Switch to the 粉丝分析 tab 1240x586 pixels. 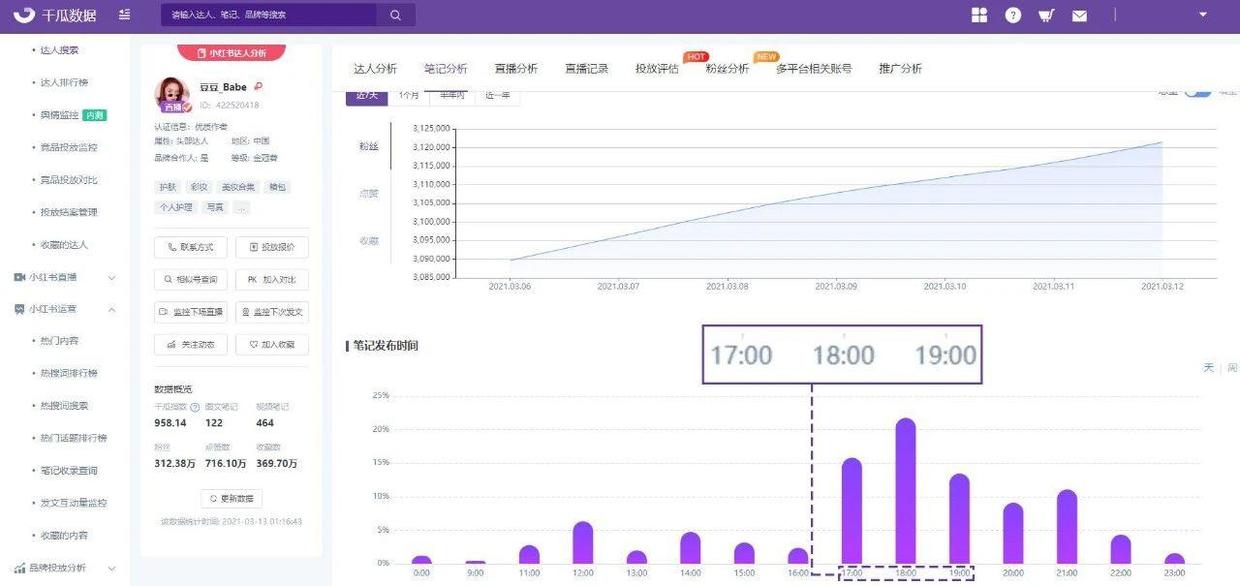click(x=726, y=69)
